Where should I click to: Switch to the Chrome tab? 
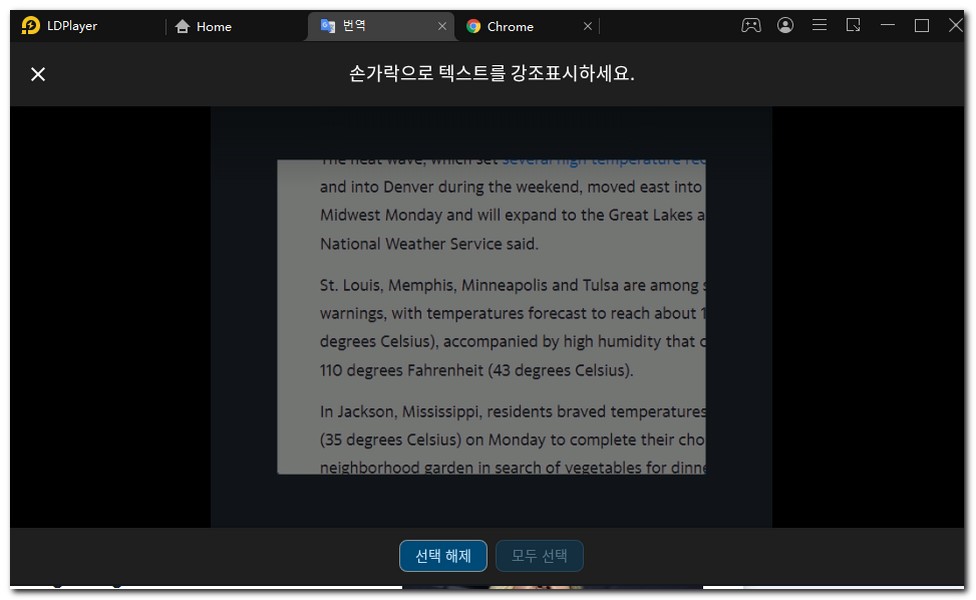click(x=510, y=27)
